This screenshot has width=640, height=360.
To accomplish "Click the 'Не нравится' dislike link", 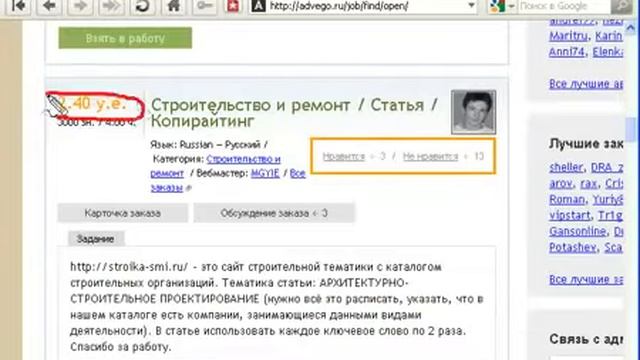I will (430, 156).
